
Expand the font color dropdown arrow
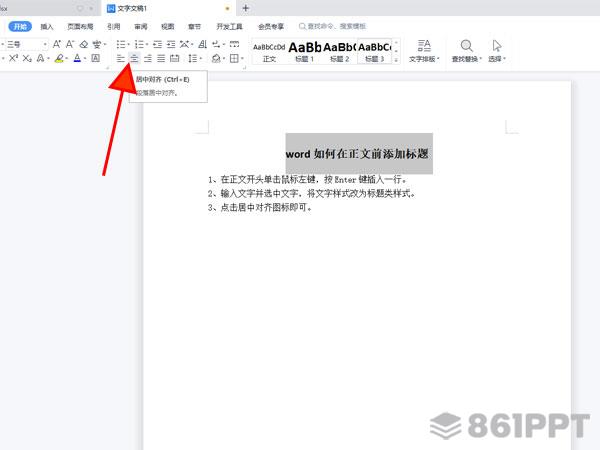[85, 59]
